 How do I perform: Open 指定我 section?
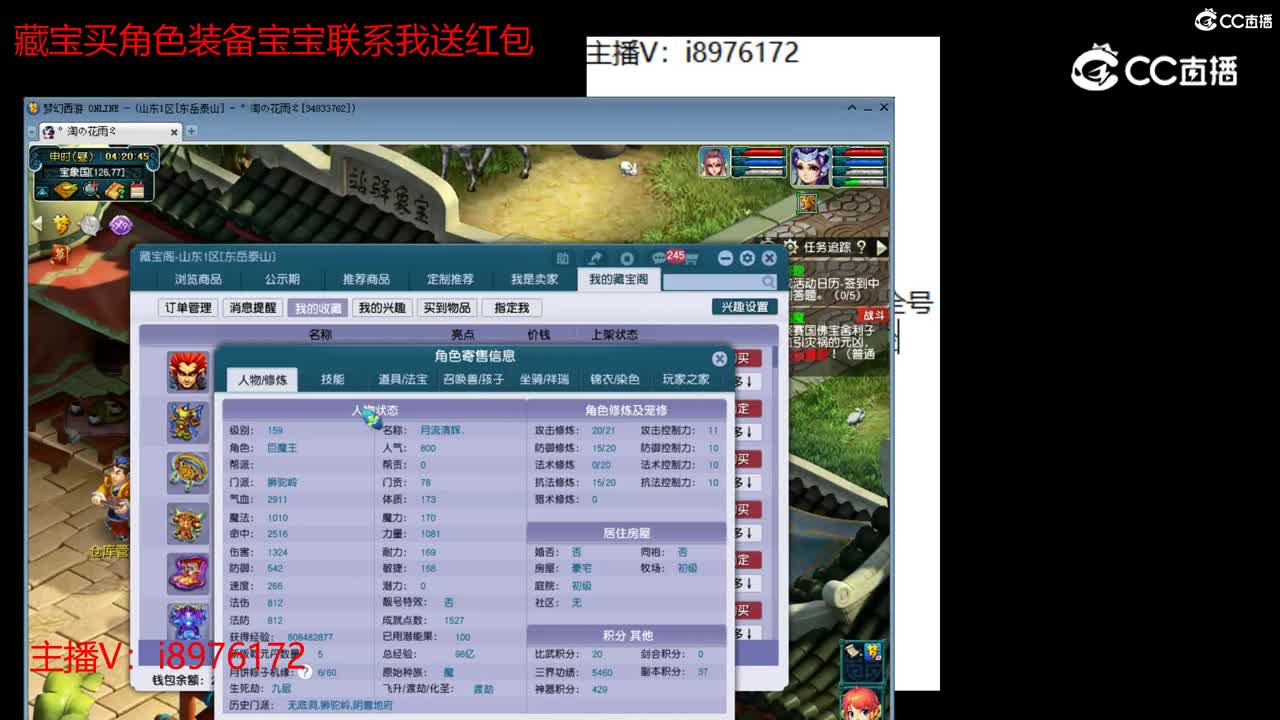click(x=510, y=308)
